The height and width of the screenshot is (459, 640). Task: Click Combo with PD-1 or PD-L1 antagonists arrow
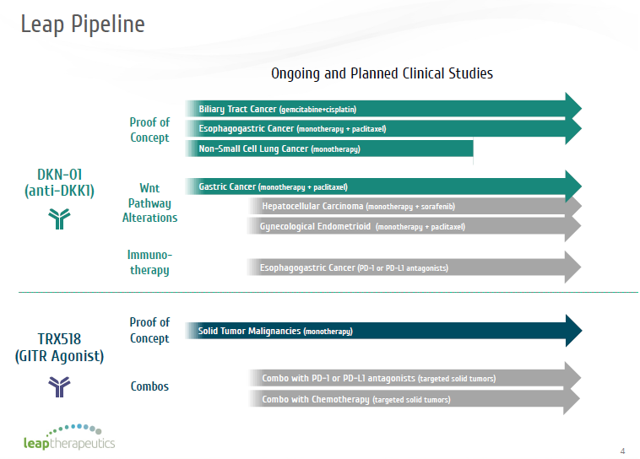[415, 378]
